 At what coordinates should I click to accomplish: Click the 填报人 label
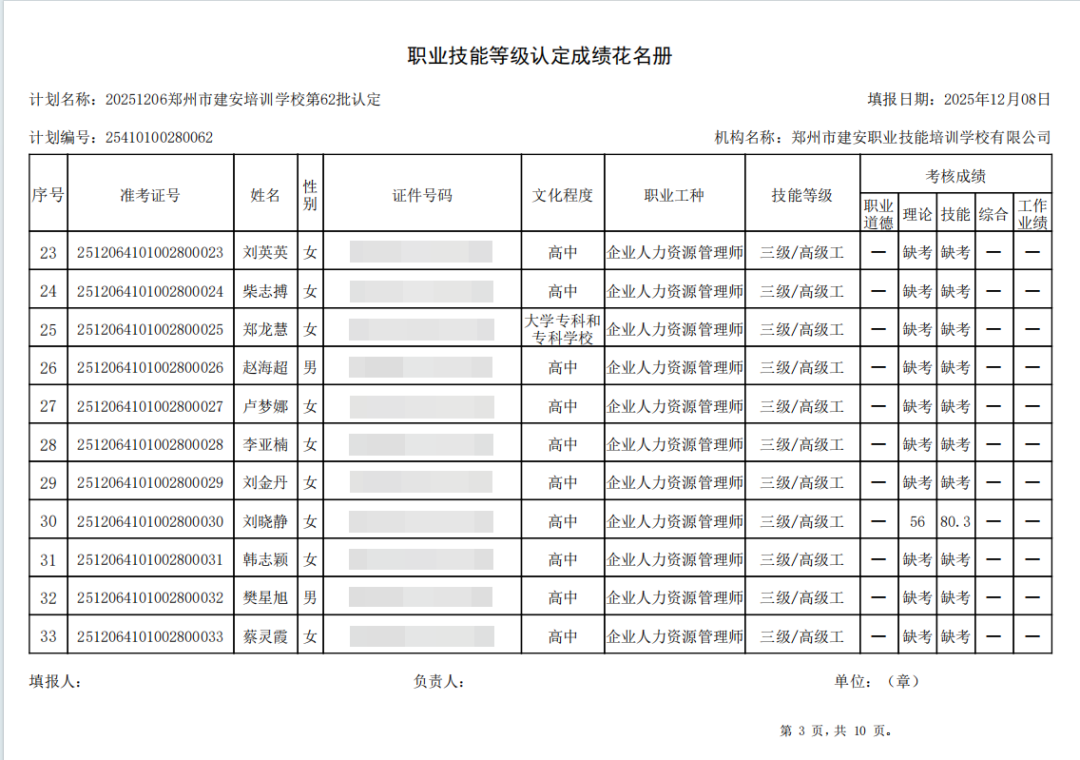[x=55, y=682]
